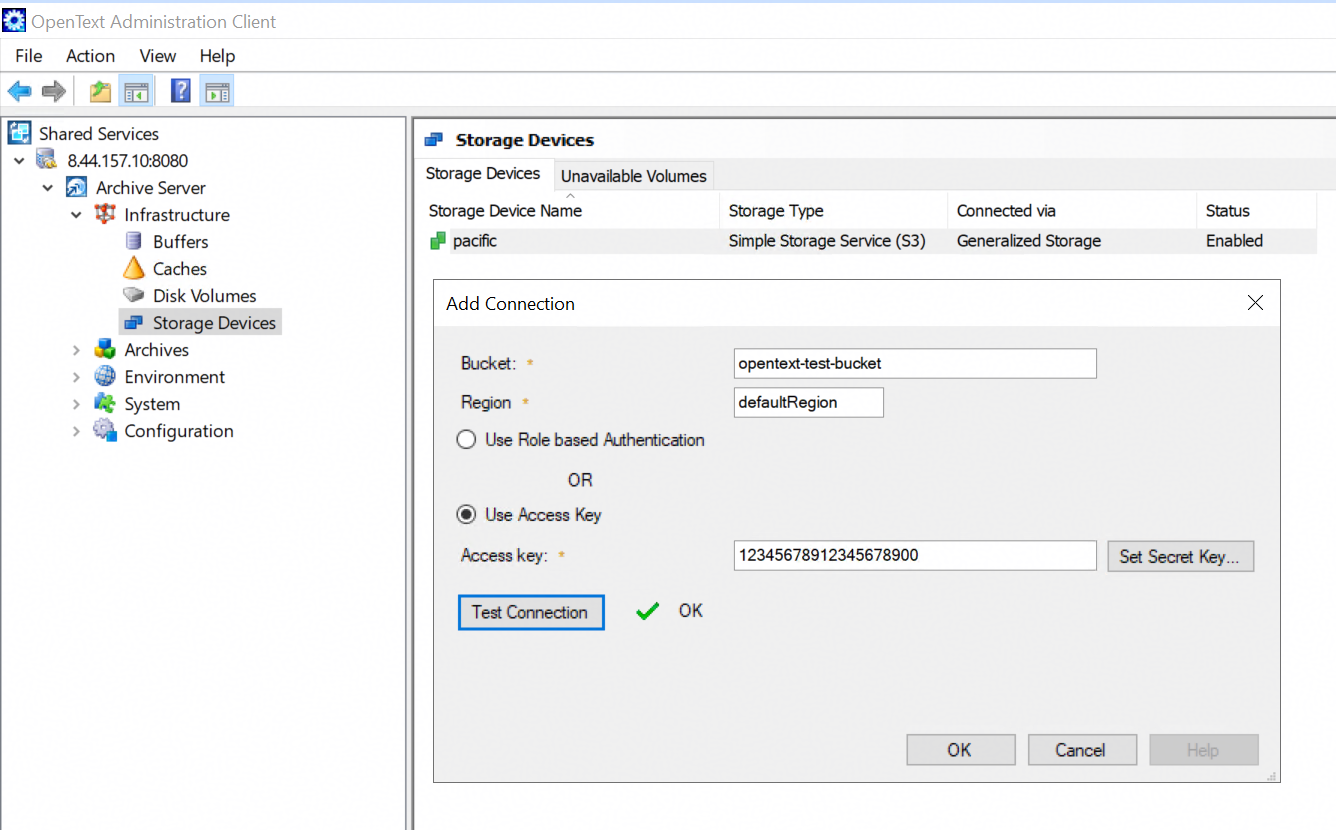Click the Storage Devices tree icon
This screenshot has width=1336, height=830.
coord(133,322)
